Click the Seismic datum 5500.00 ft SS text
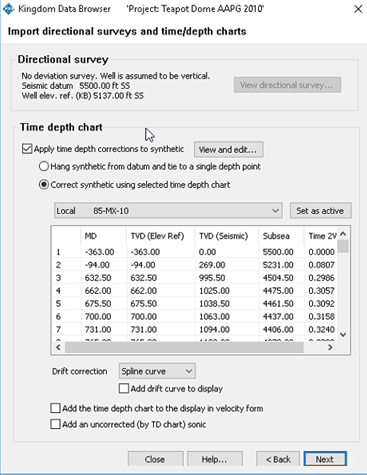 76,86
